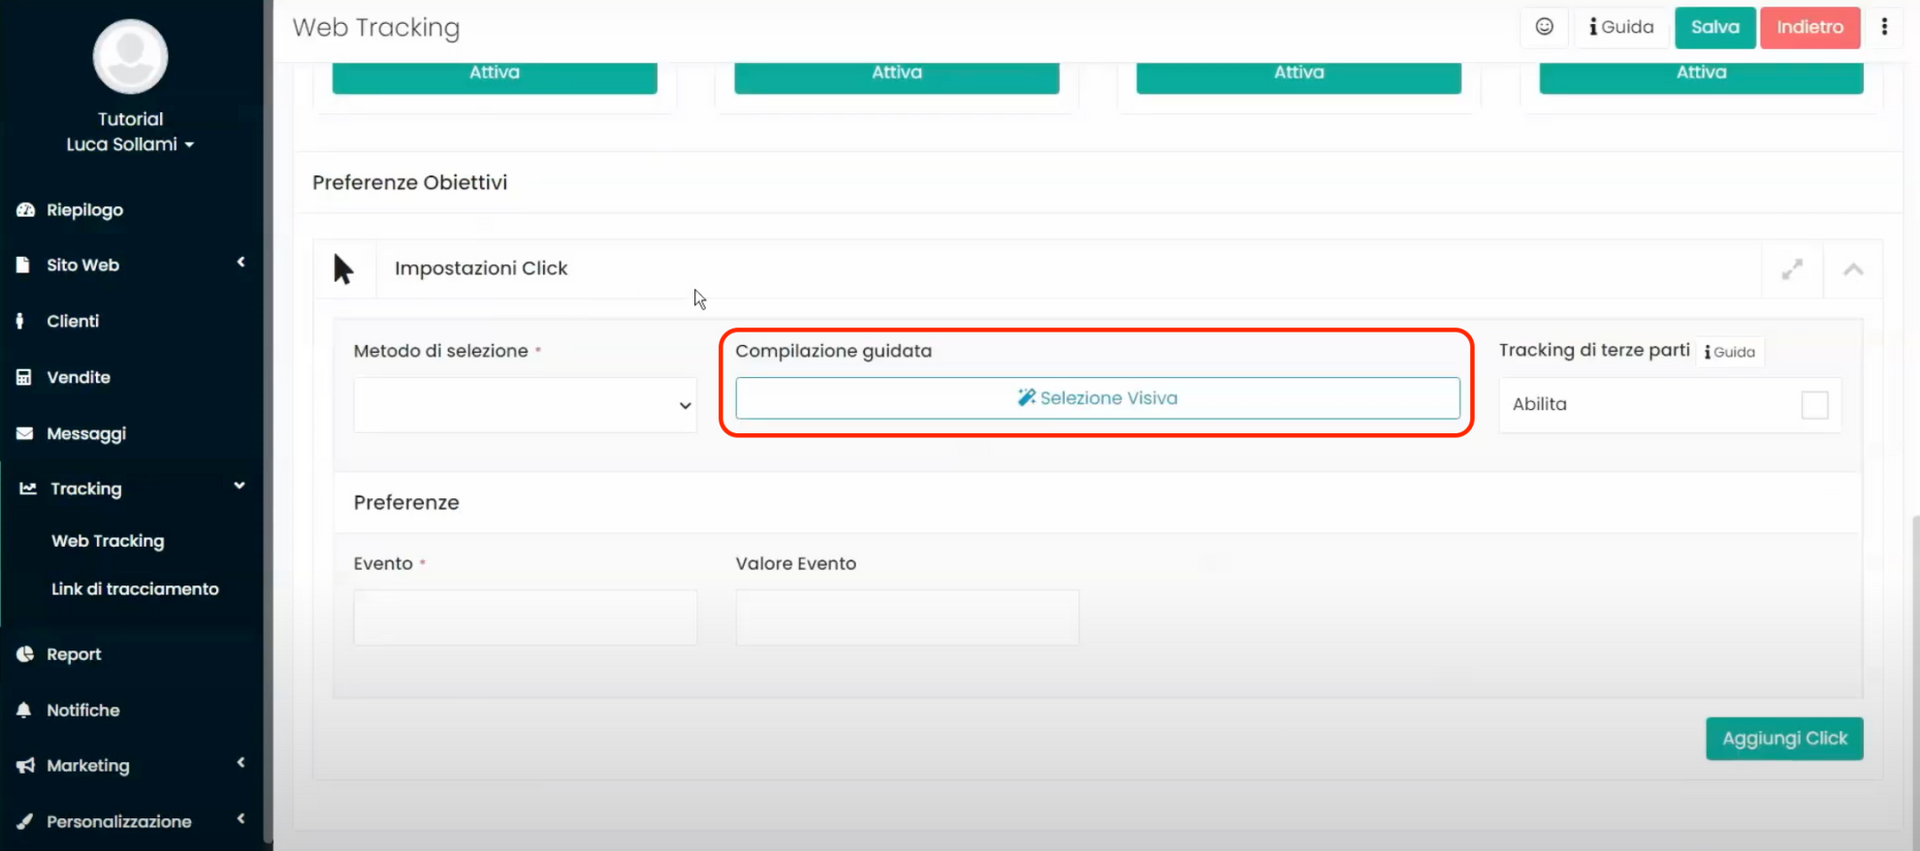Click the Evento input field
Screen dimensions: 1920x851
pos(525,617)
